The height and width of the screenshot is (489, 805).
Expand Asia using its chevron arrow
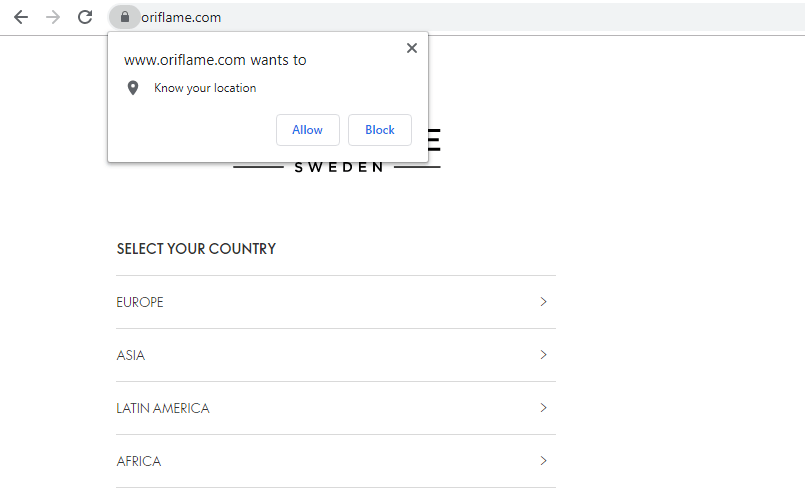(543, 355)
